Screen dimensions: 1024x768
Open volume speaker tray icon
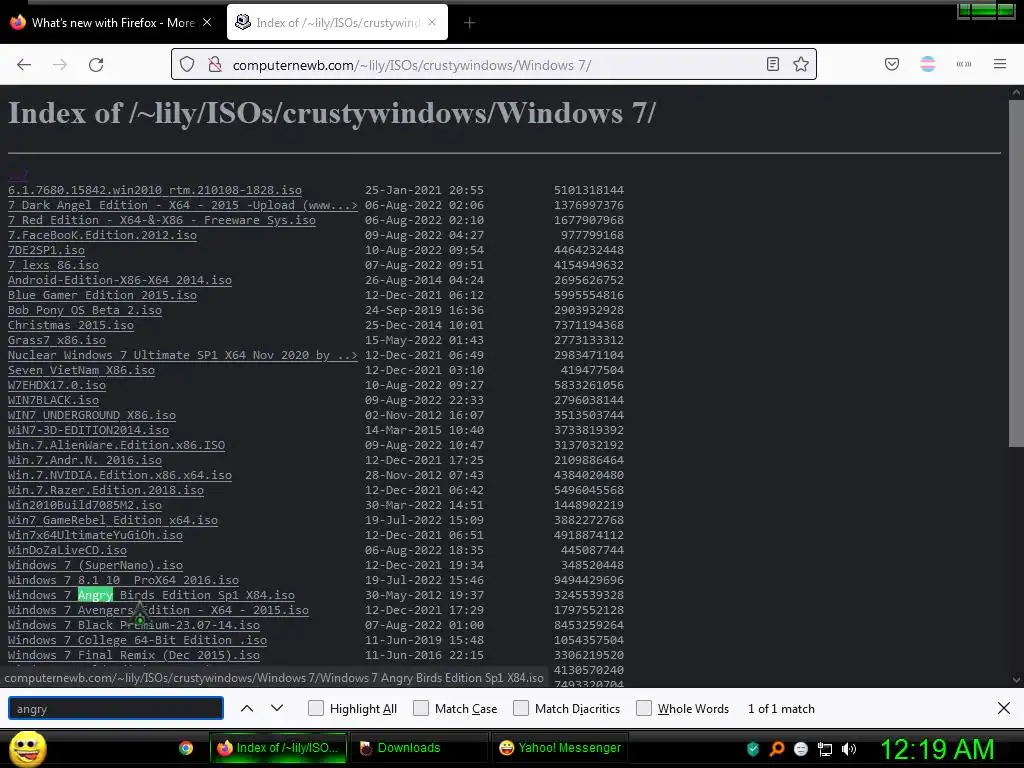[848, 749]
